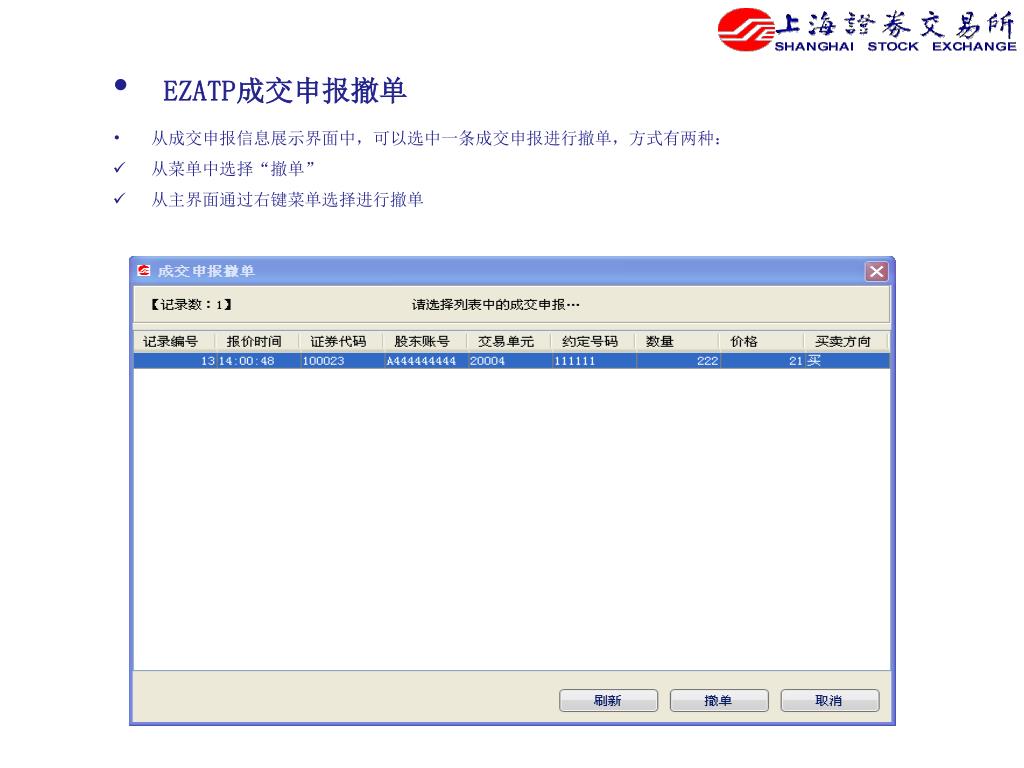Click the 撤单 cancel-order button
The width and height of the screenshot is (1024, 768).
(x=719, y=700)
